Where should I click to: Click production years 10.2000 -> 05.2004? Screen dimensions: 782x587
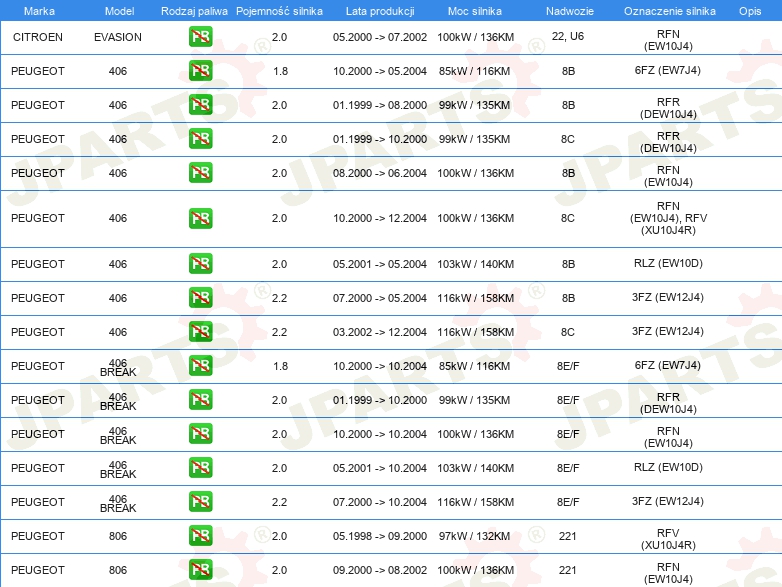pyautogui.click(x=380, y=71)
